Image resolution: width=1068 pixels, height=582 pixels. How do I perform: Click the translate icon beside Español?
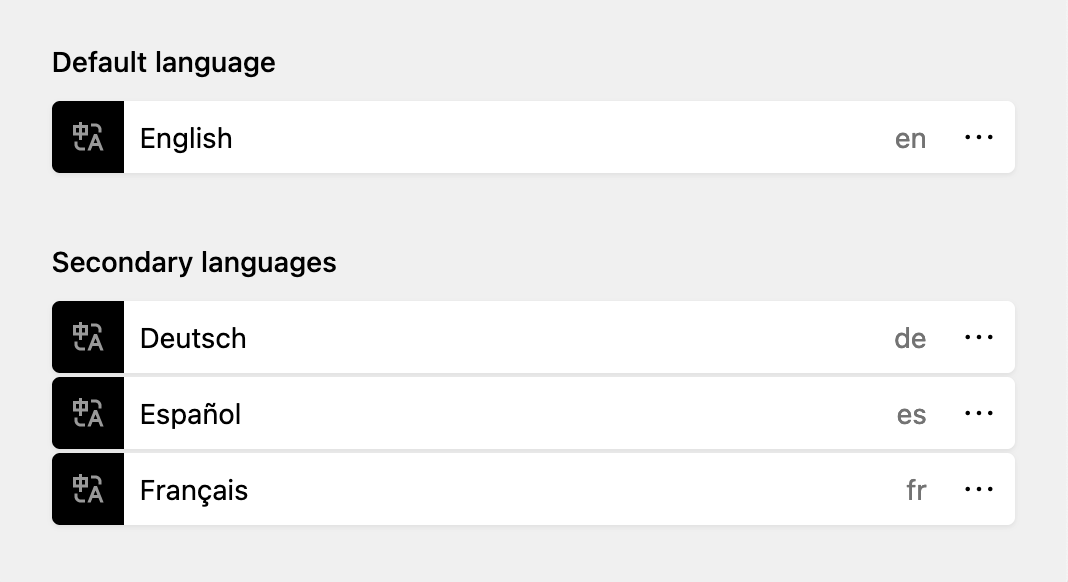click(88, 414)
